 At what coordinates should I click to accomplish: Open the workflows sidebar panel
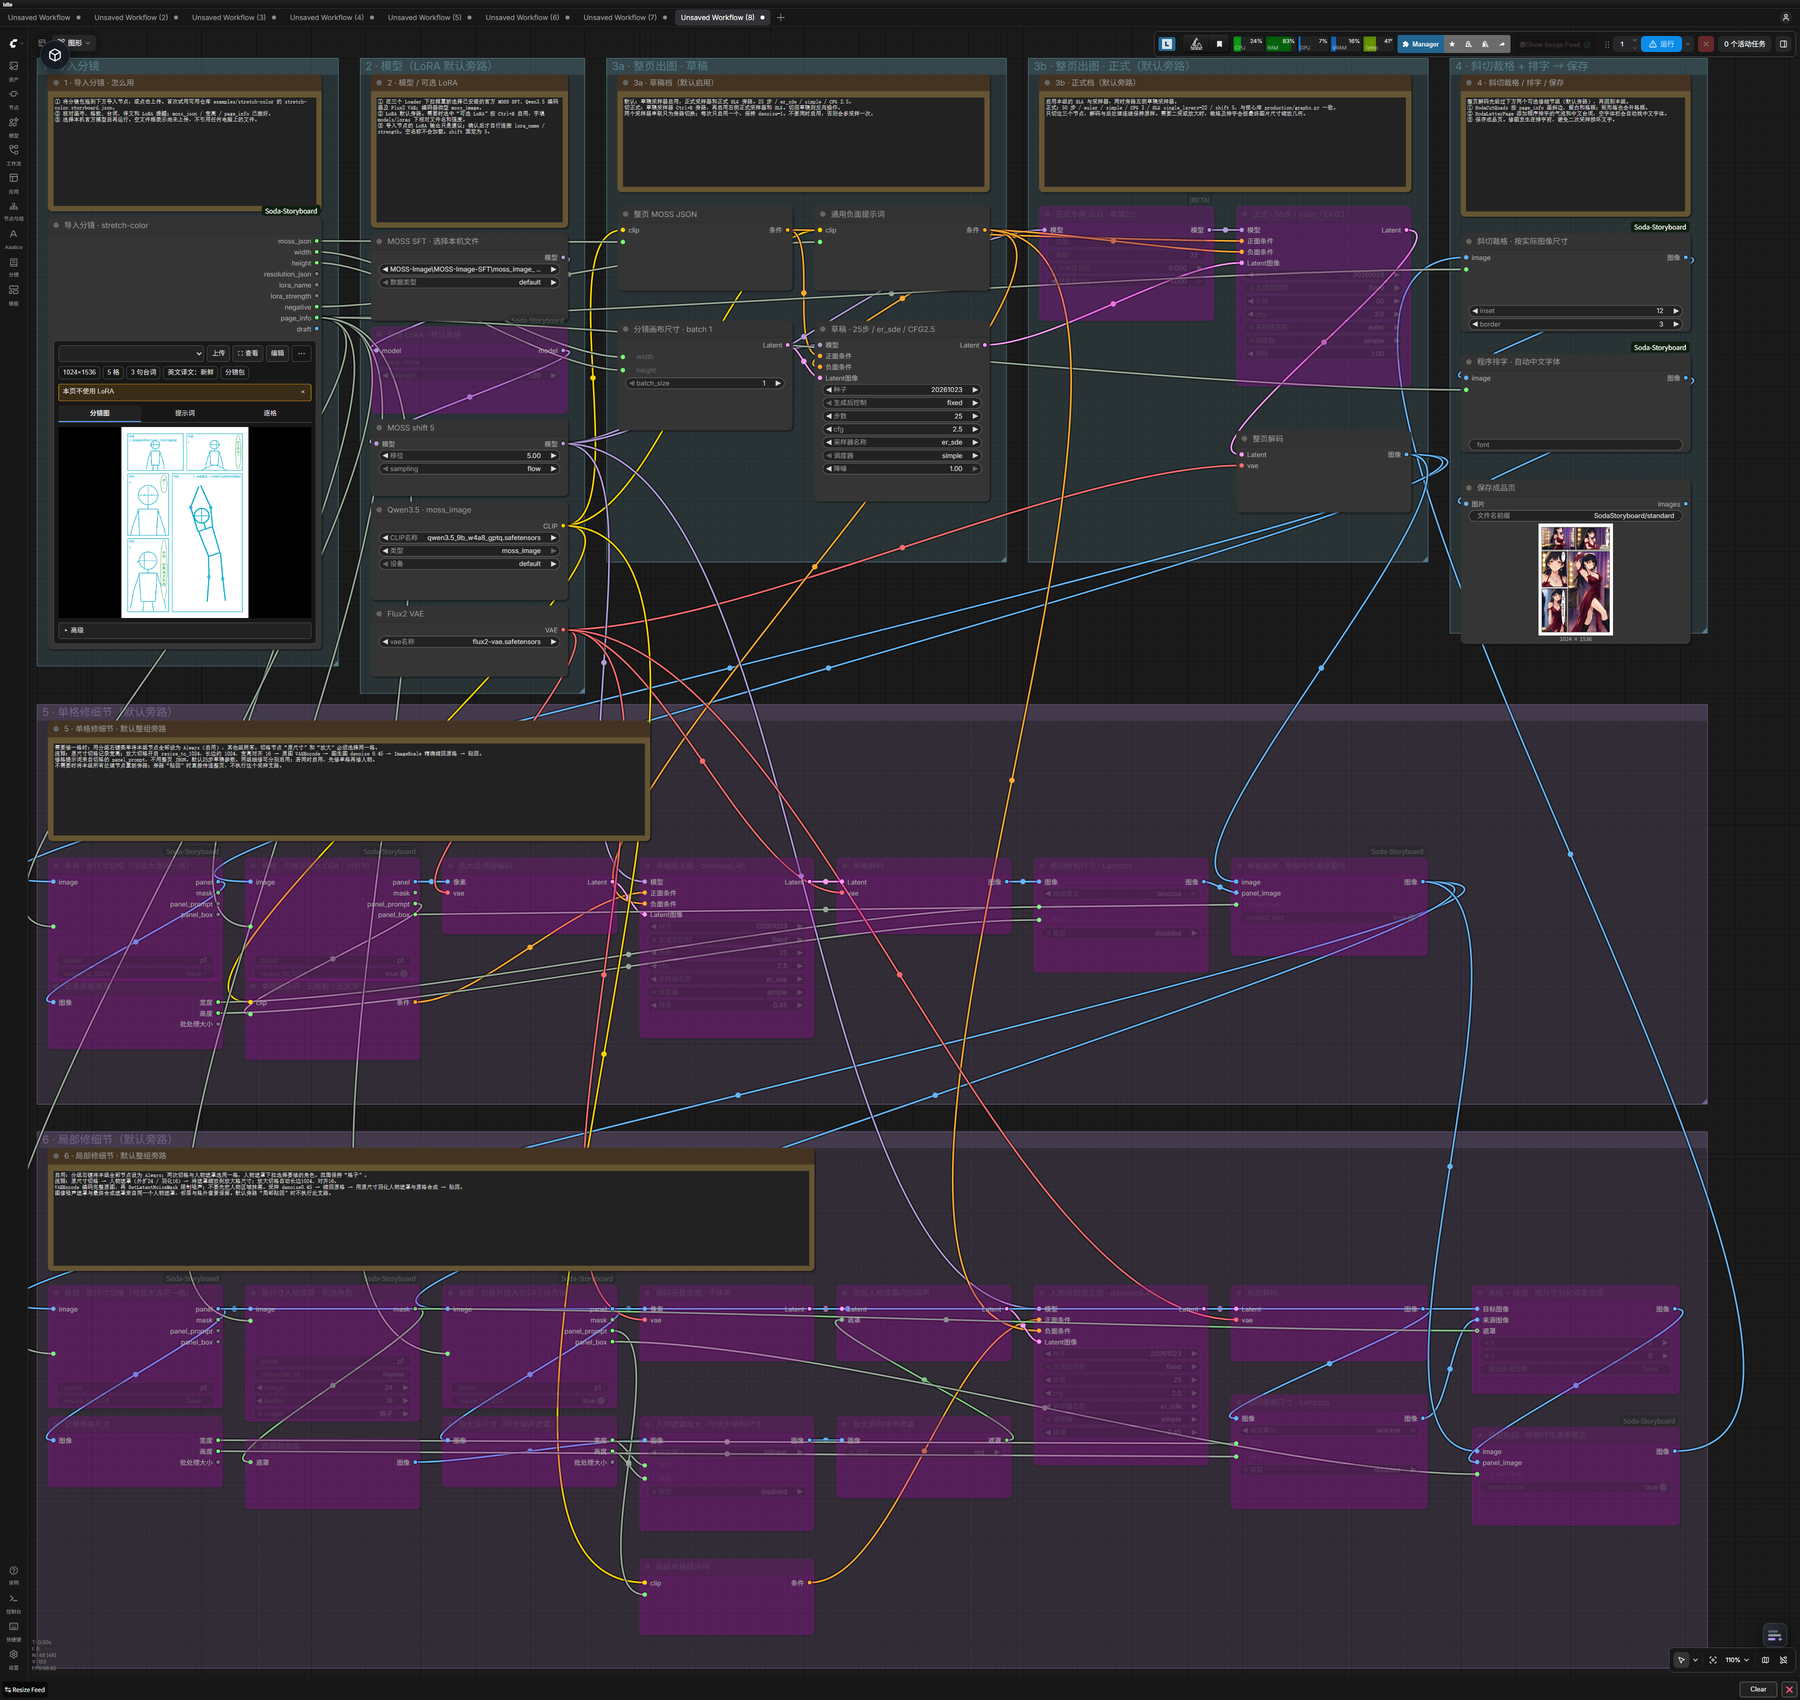(x=14, y=154)
